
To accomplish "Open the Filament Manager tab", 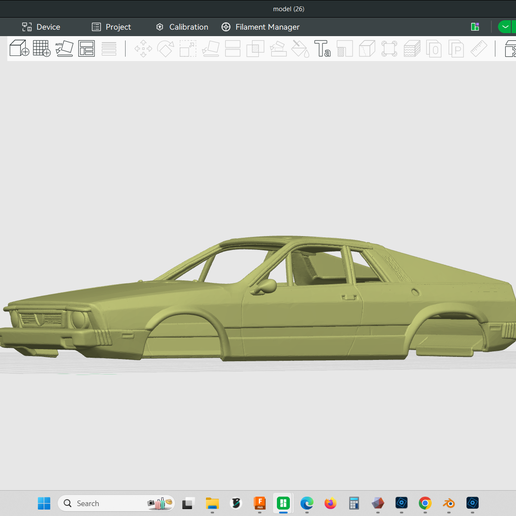I will [260, 27].
